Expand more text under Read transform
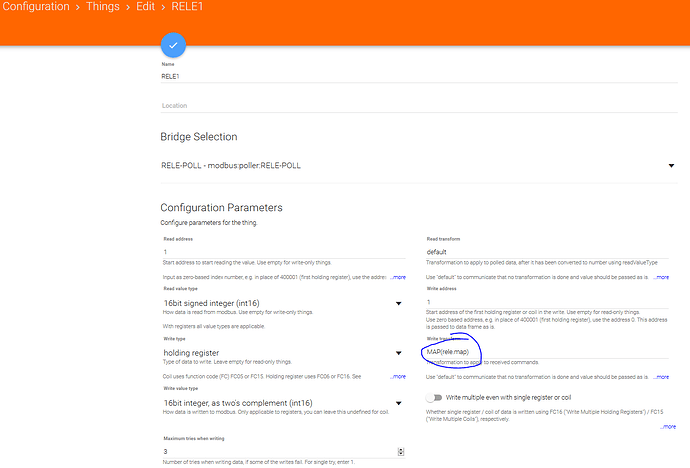Screen dimensions: 690x468 [662, 277]
